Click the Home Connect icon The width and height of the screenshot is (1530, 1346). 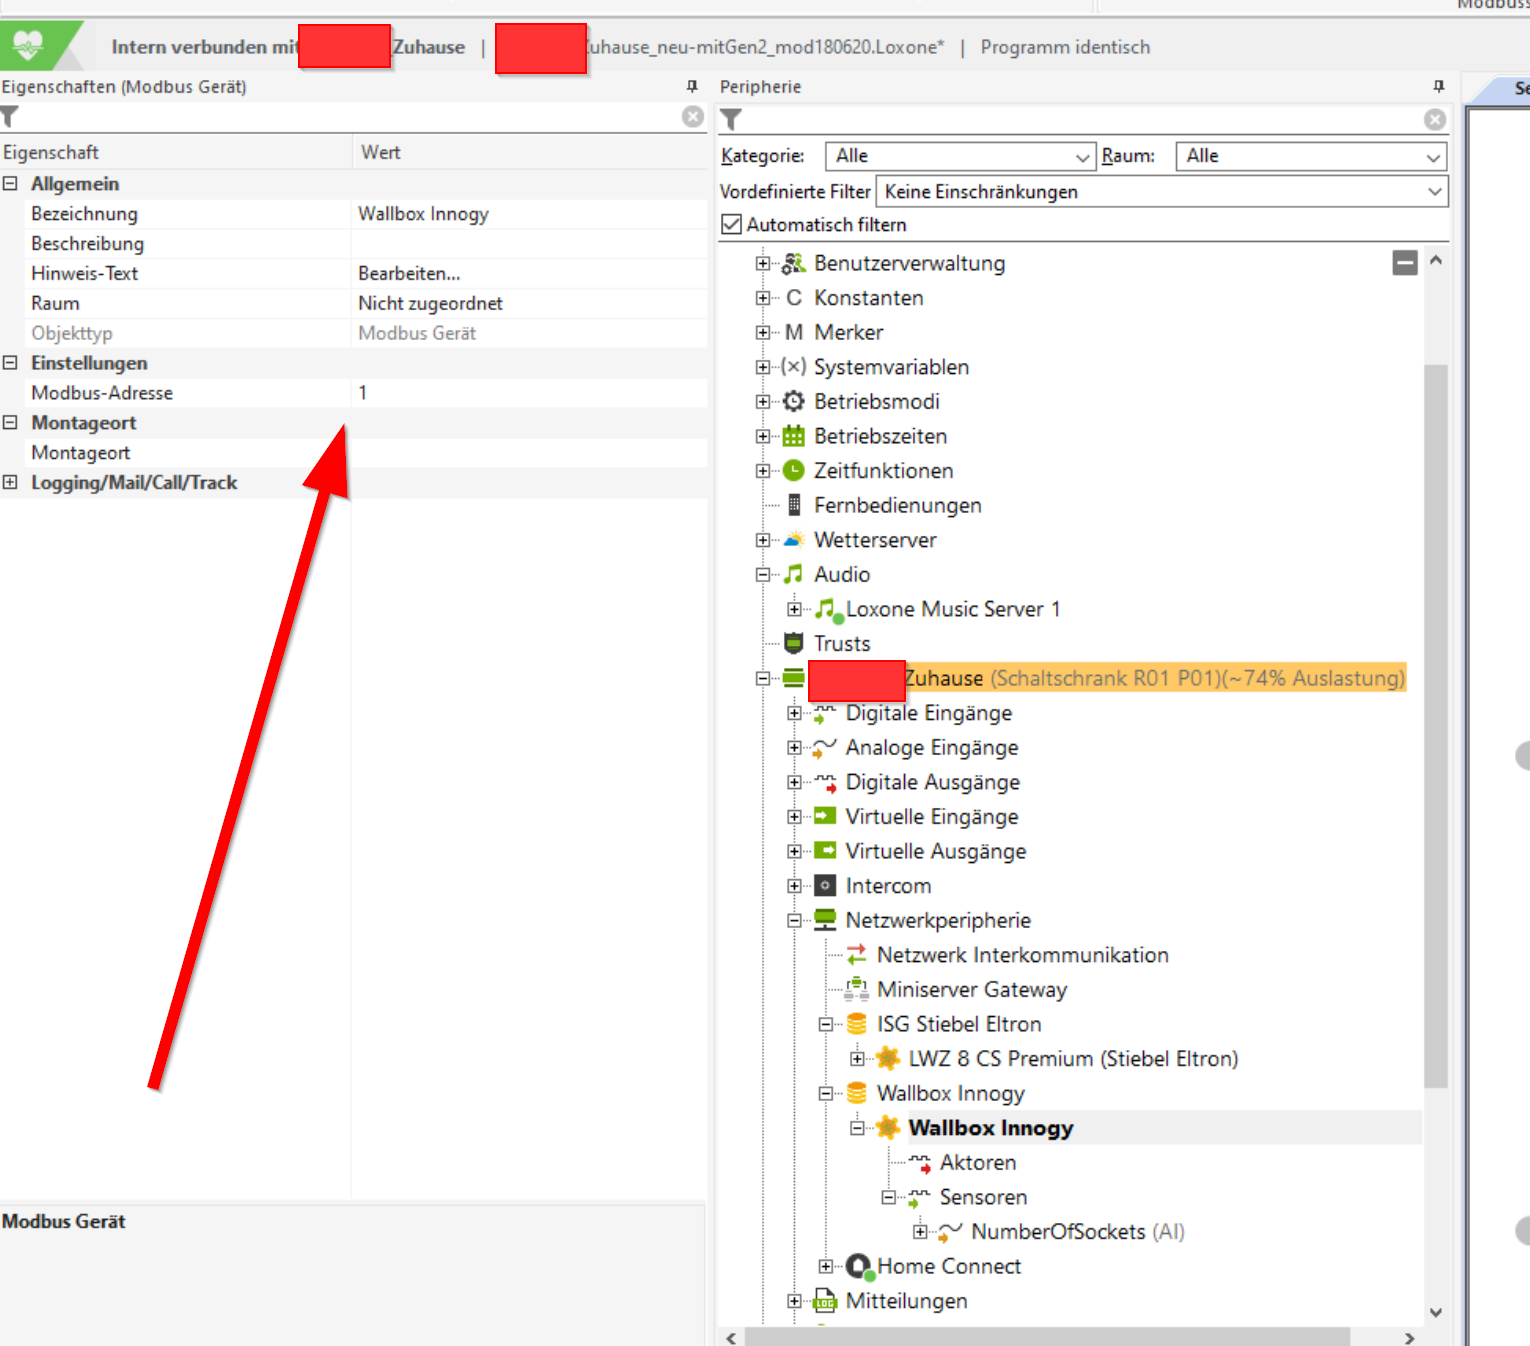[859, 1267]
